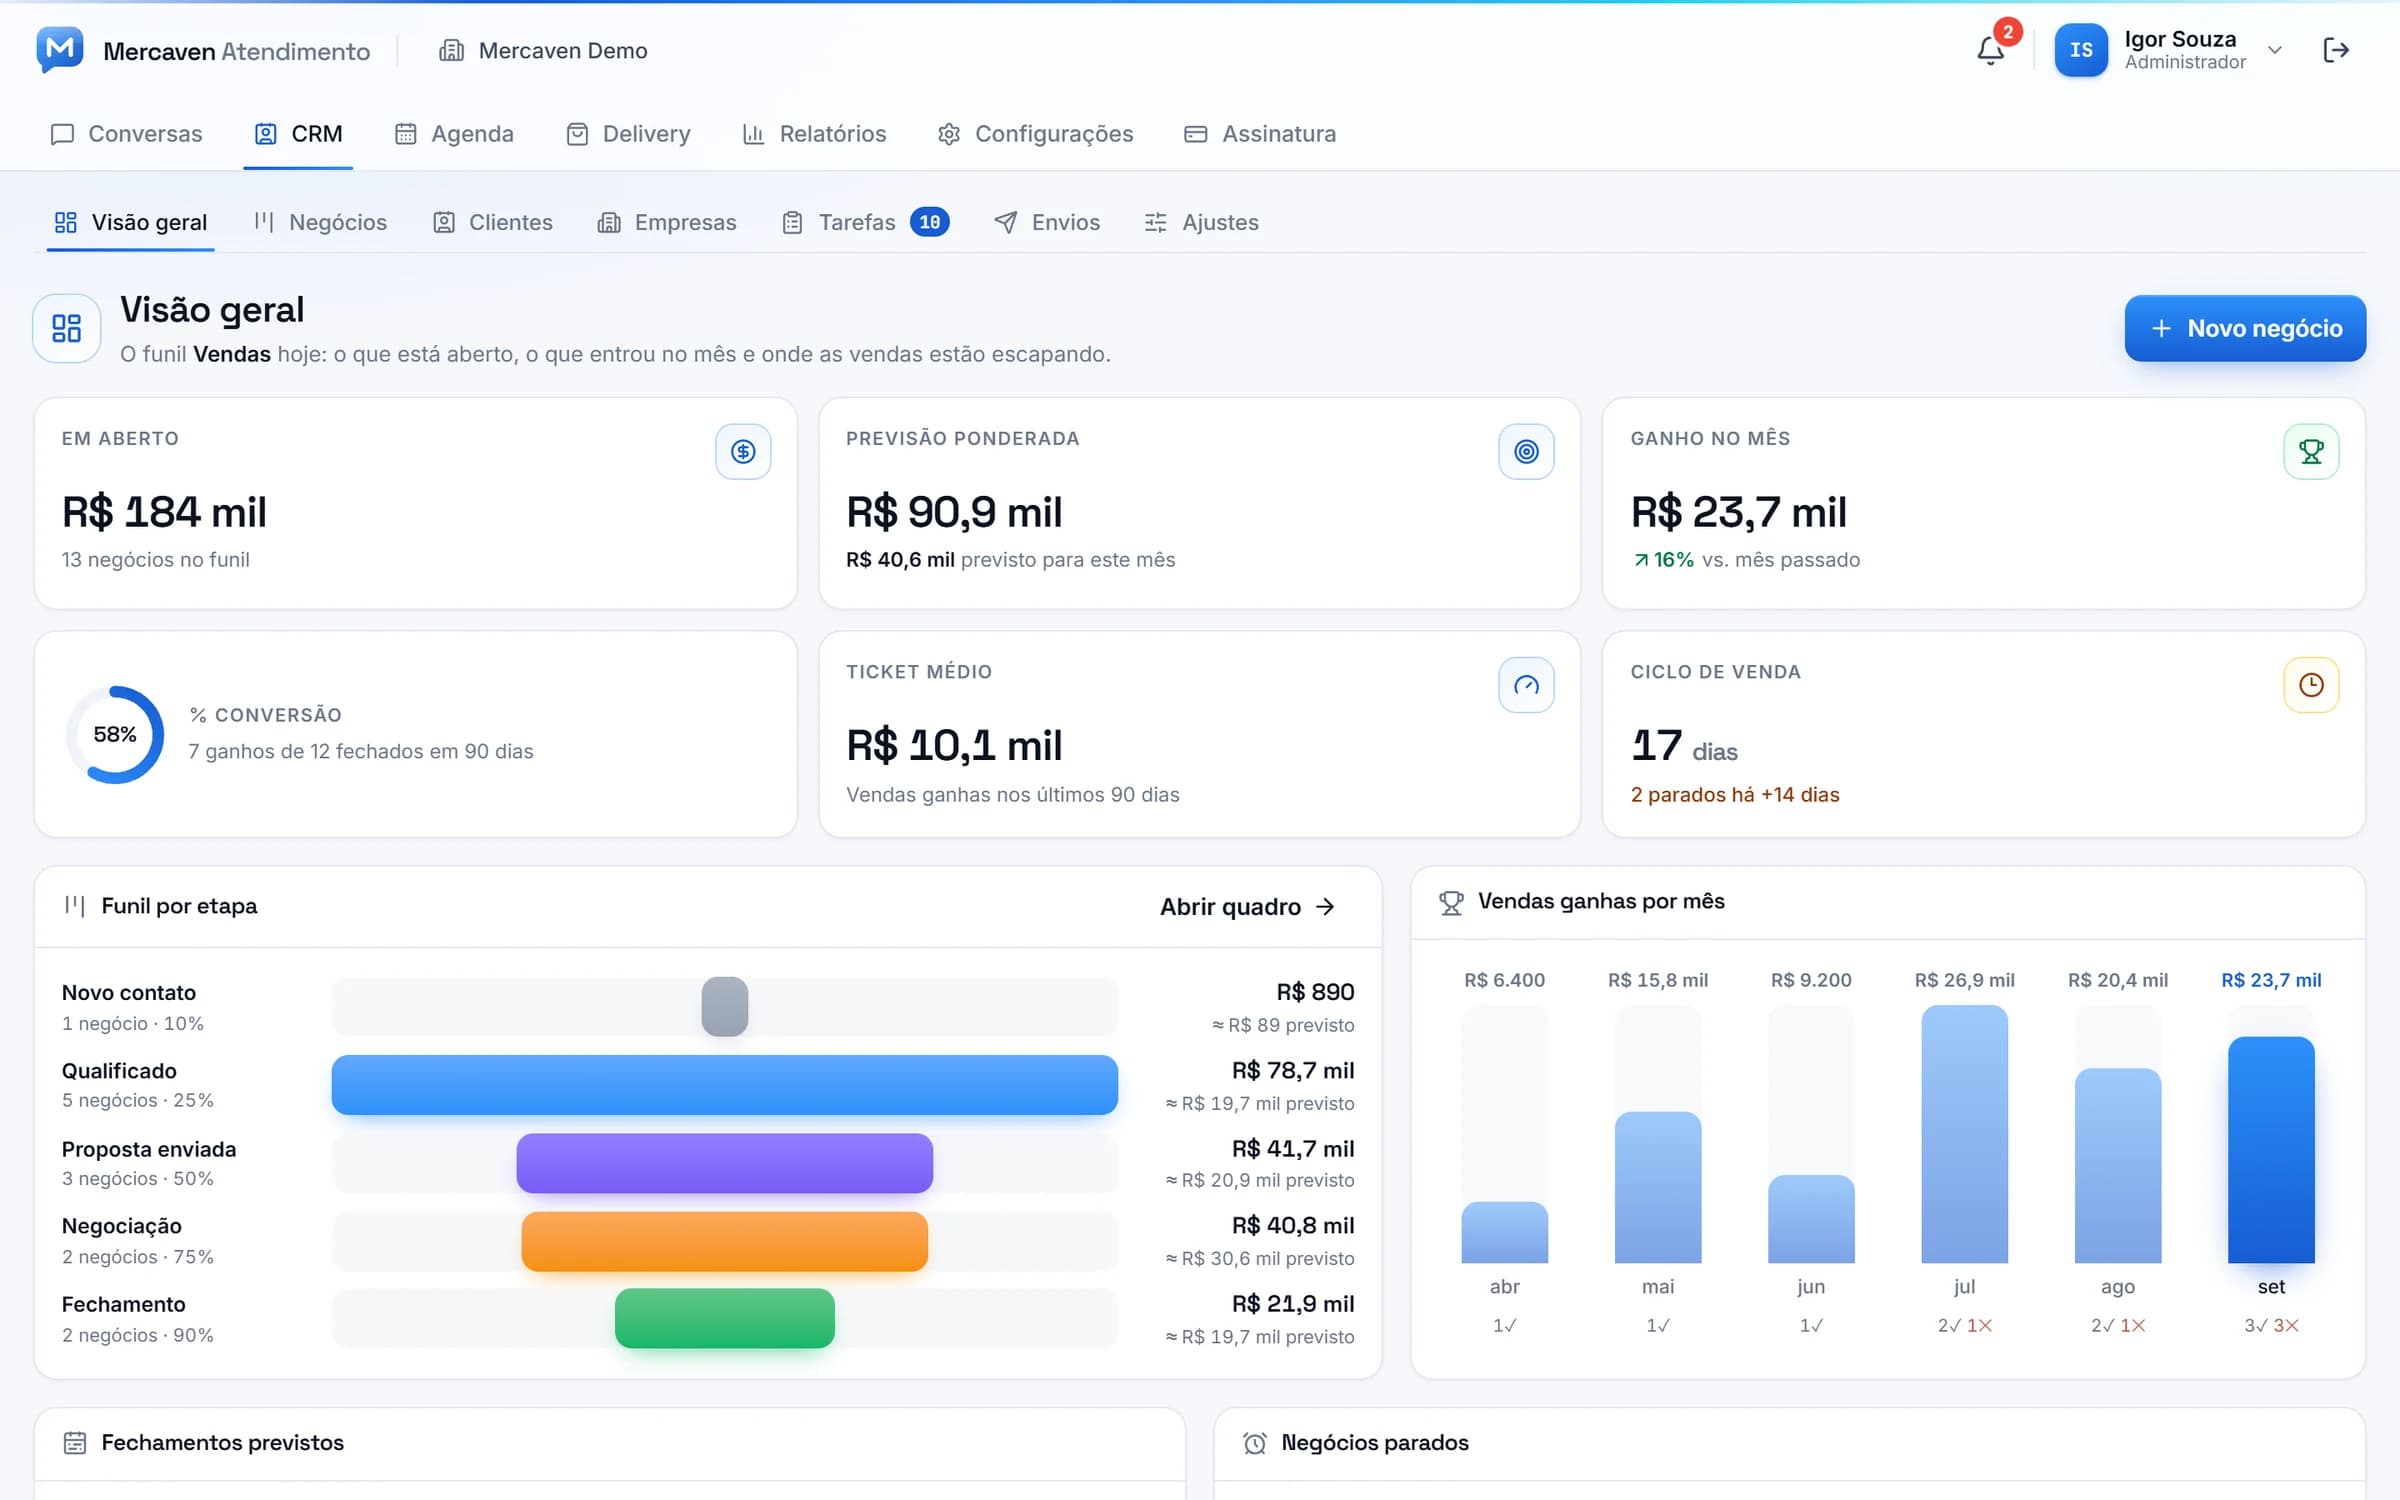Open the Mercaven Demo company selector
Image resolution: width=2400 pixels, height=1500 pixels.
click(543, 50)
